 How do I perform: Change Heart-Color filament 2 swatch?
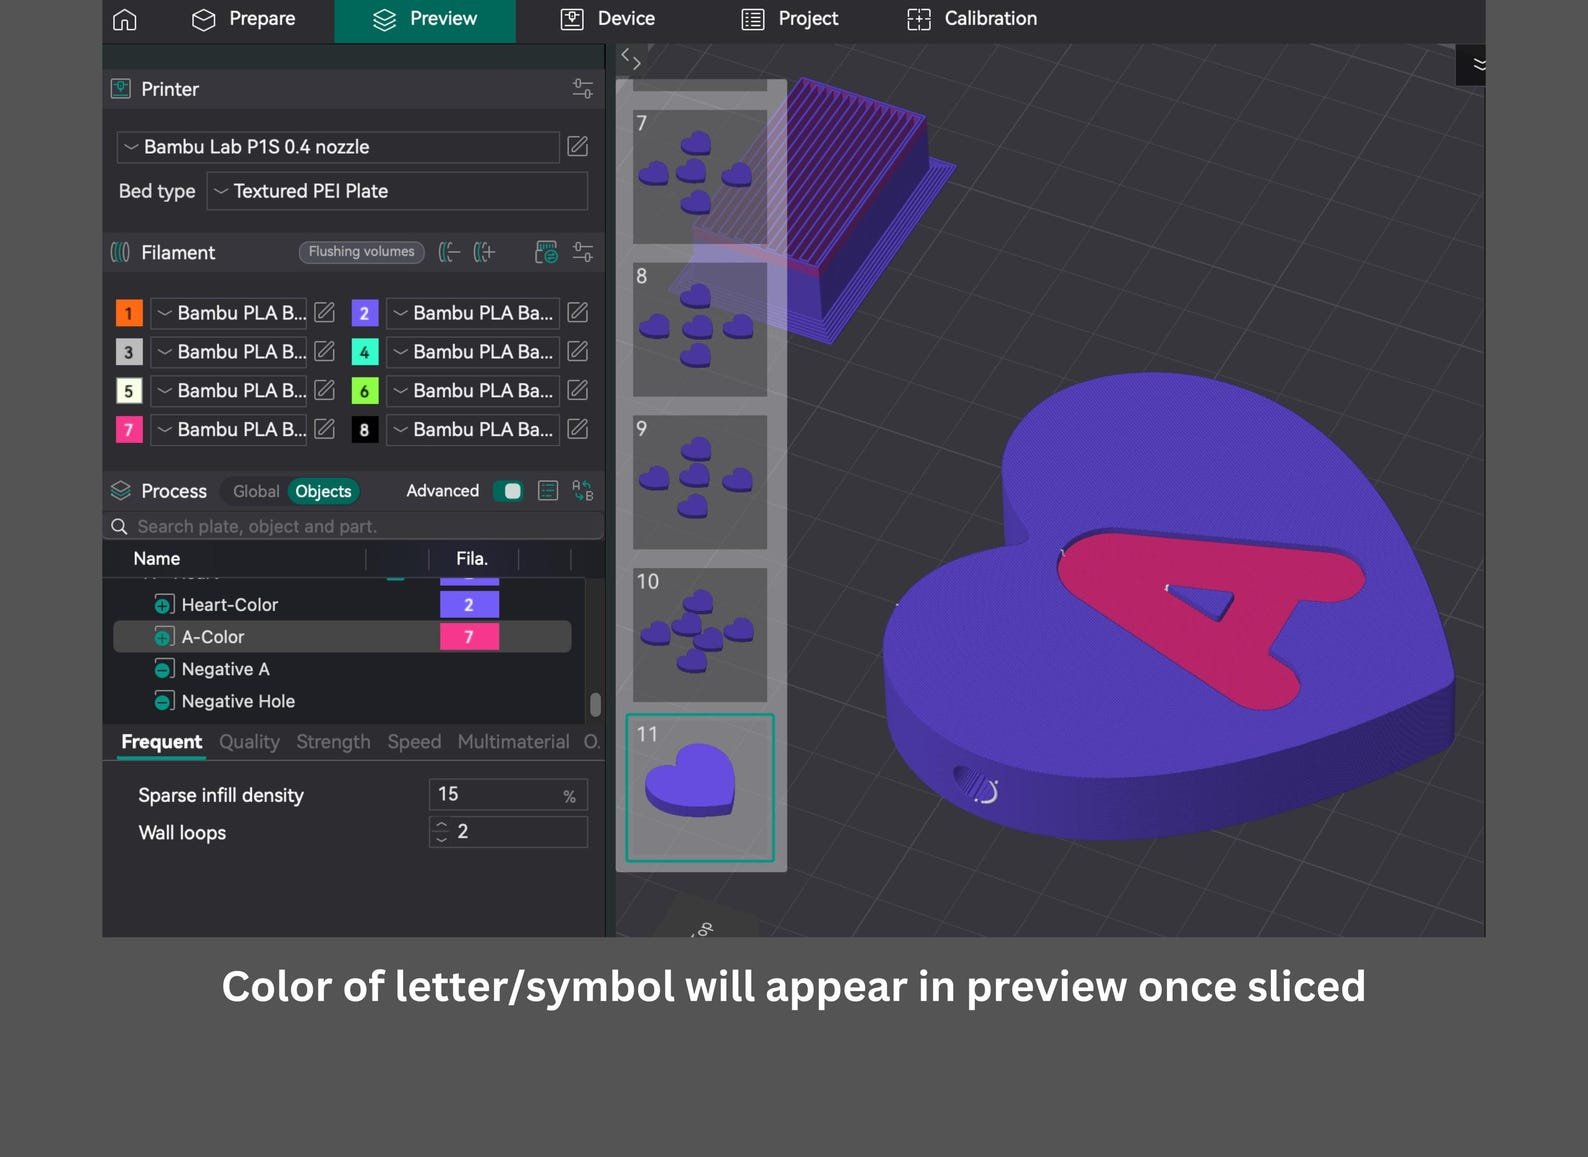pyautogui.click(x=469, y=605)
